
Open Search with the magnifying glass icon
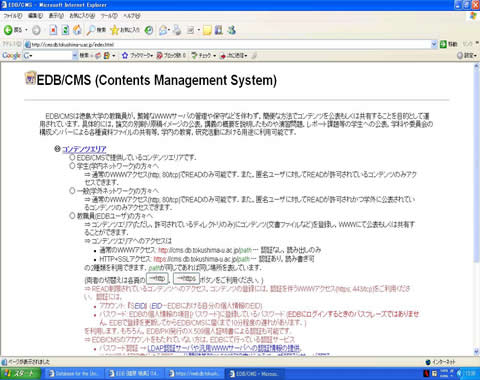tap(96, 30)
